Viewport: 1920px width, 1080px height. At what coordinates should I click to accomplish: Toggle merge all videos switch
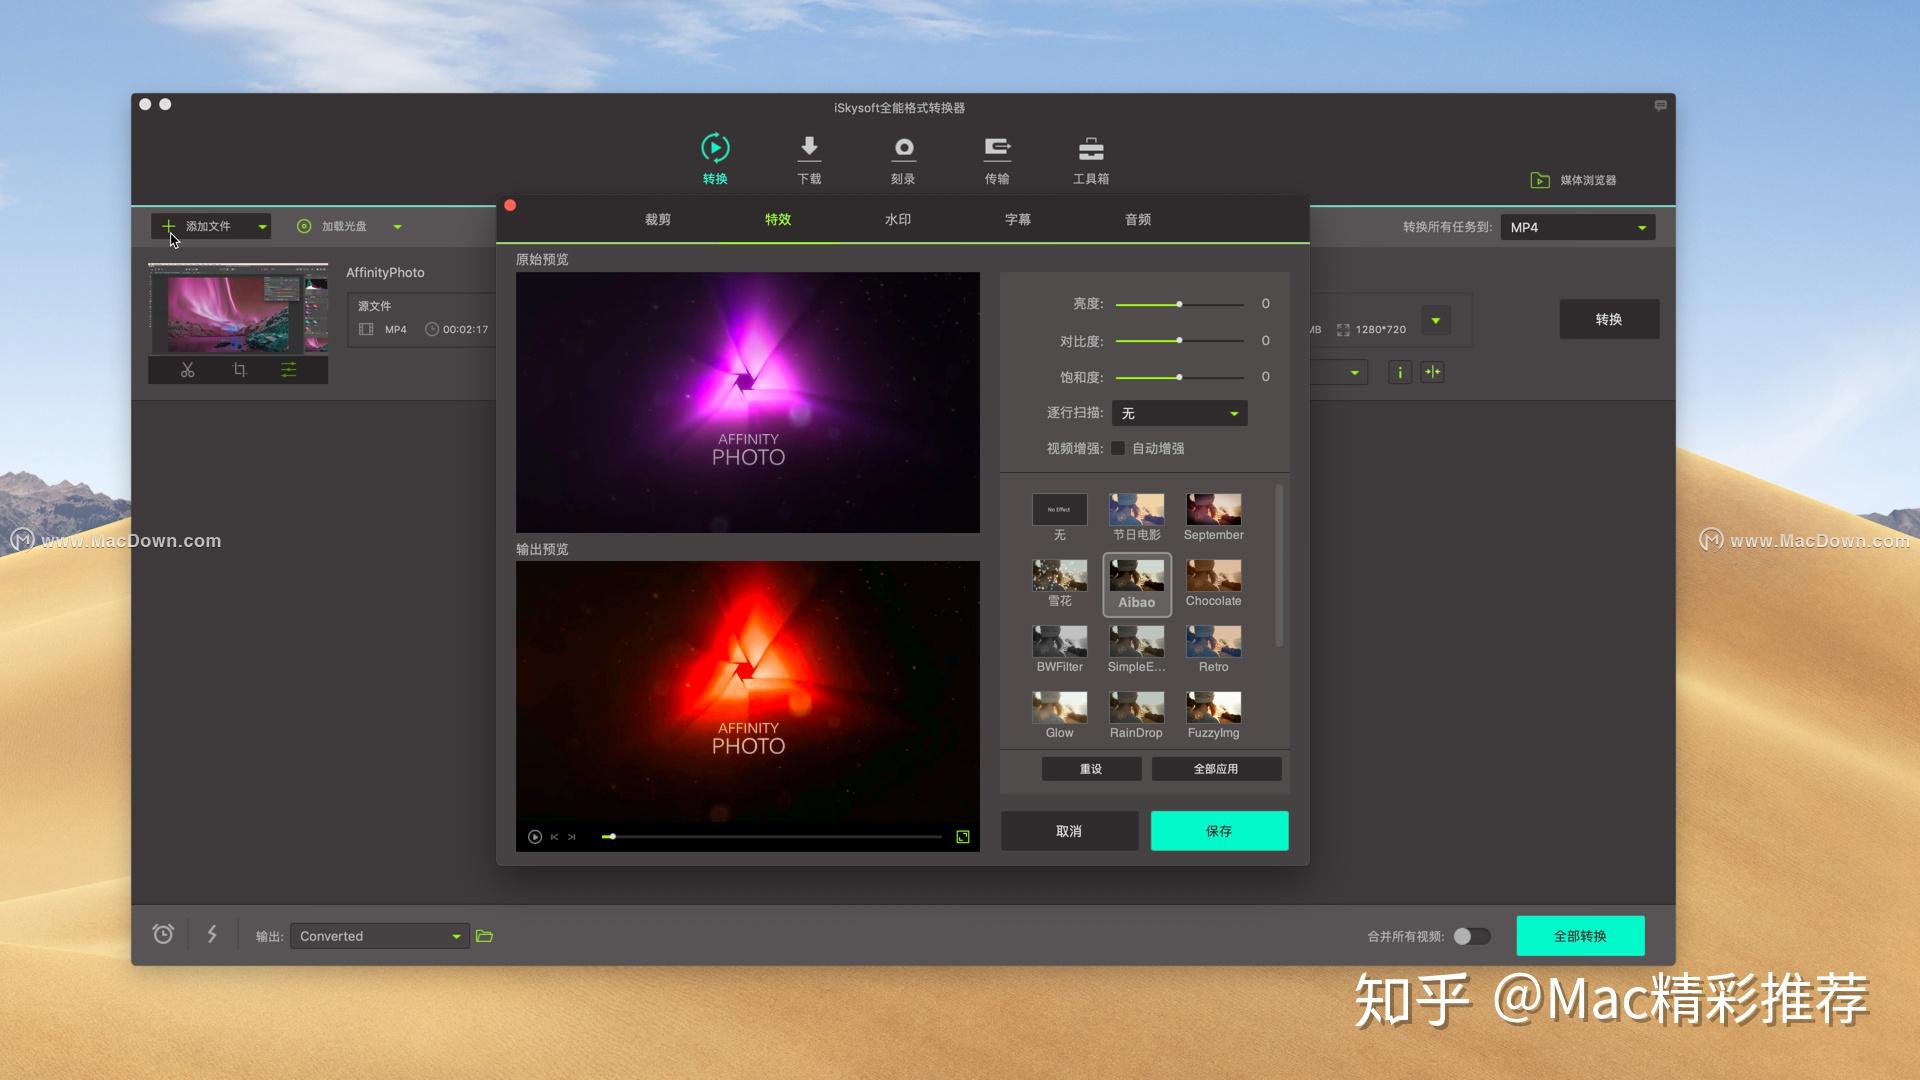(x=1471, y=936)
